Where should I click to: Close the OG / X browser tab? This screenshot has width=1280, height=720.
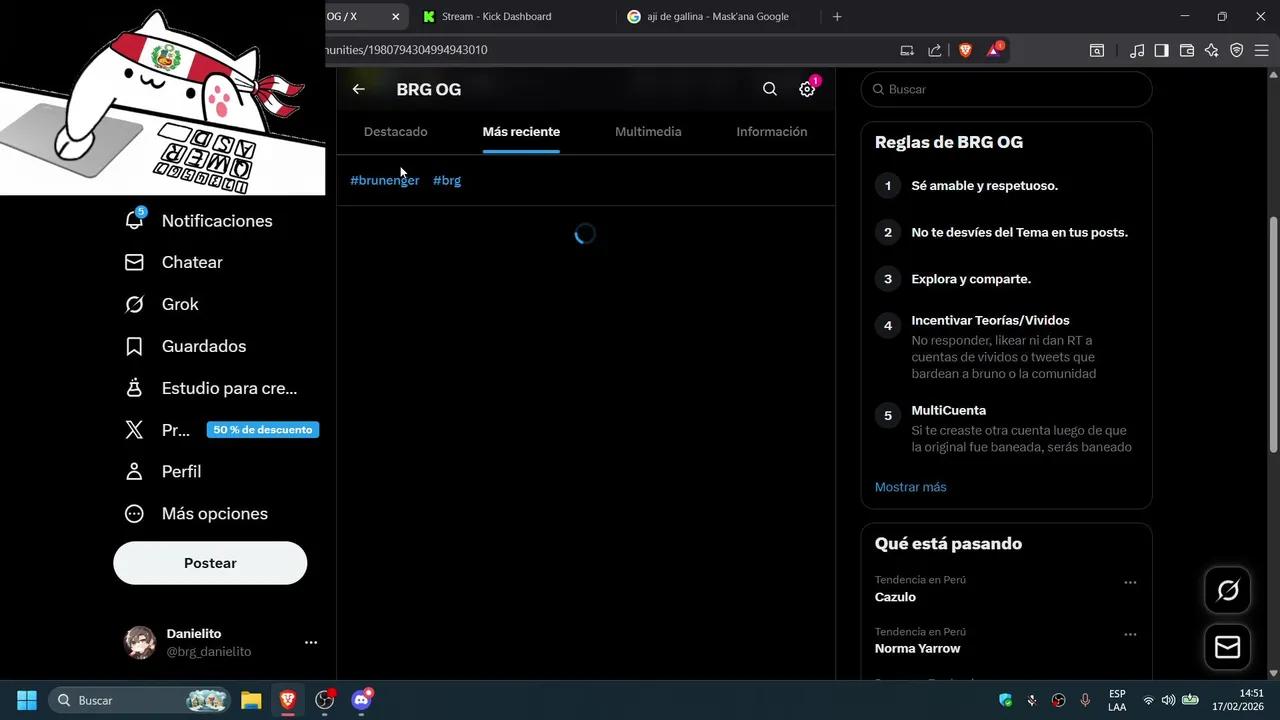coord(395,16)
